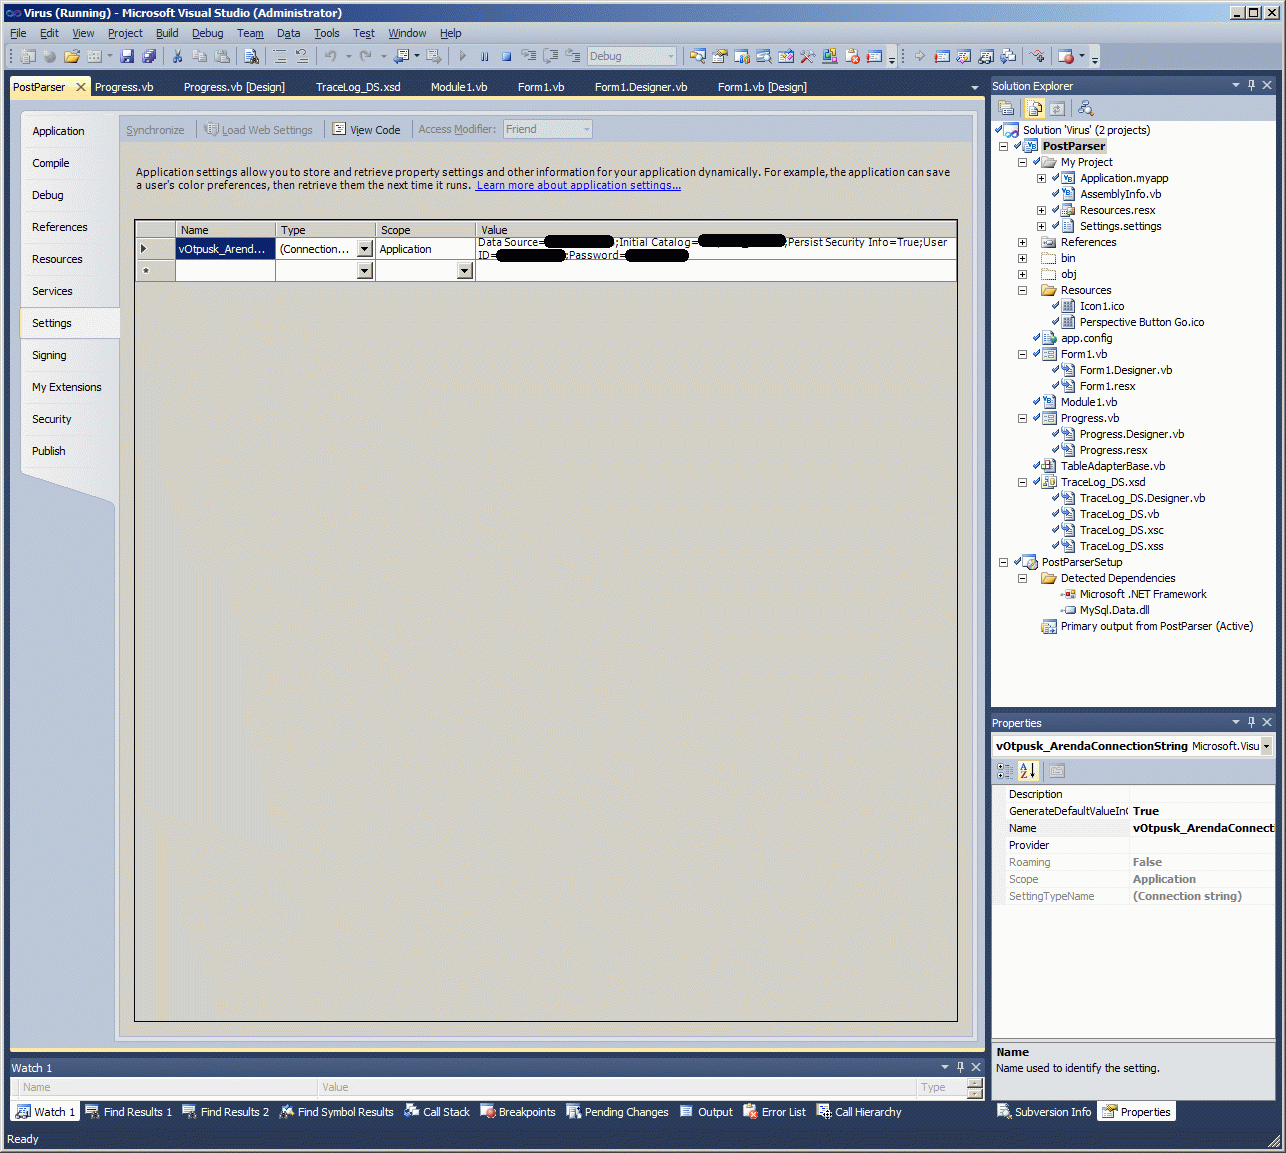The width and height of the screenshot is (1286, 1153).
Task: Open the Subversion Info tab
Action: 1044,1112
